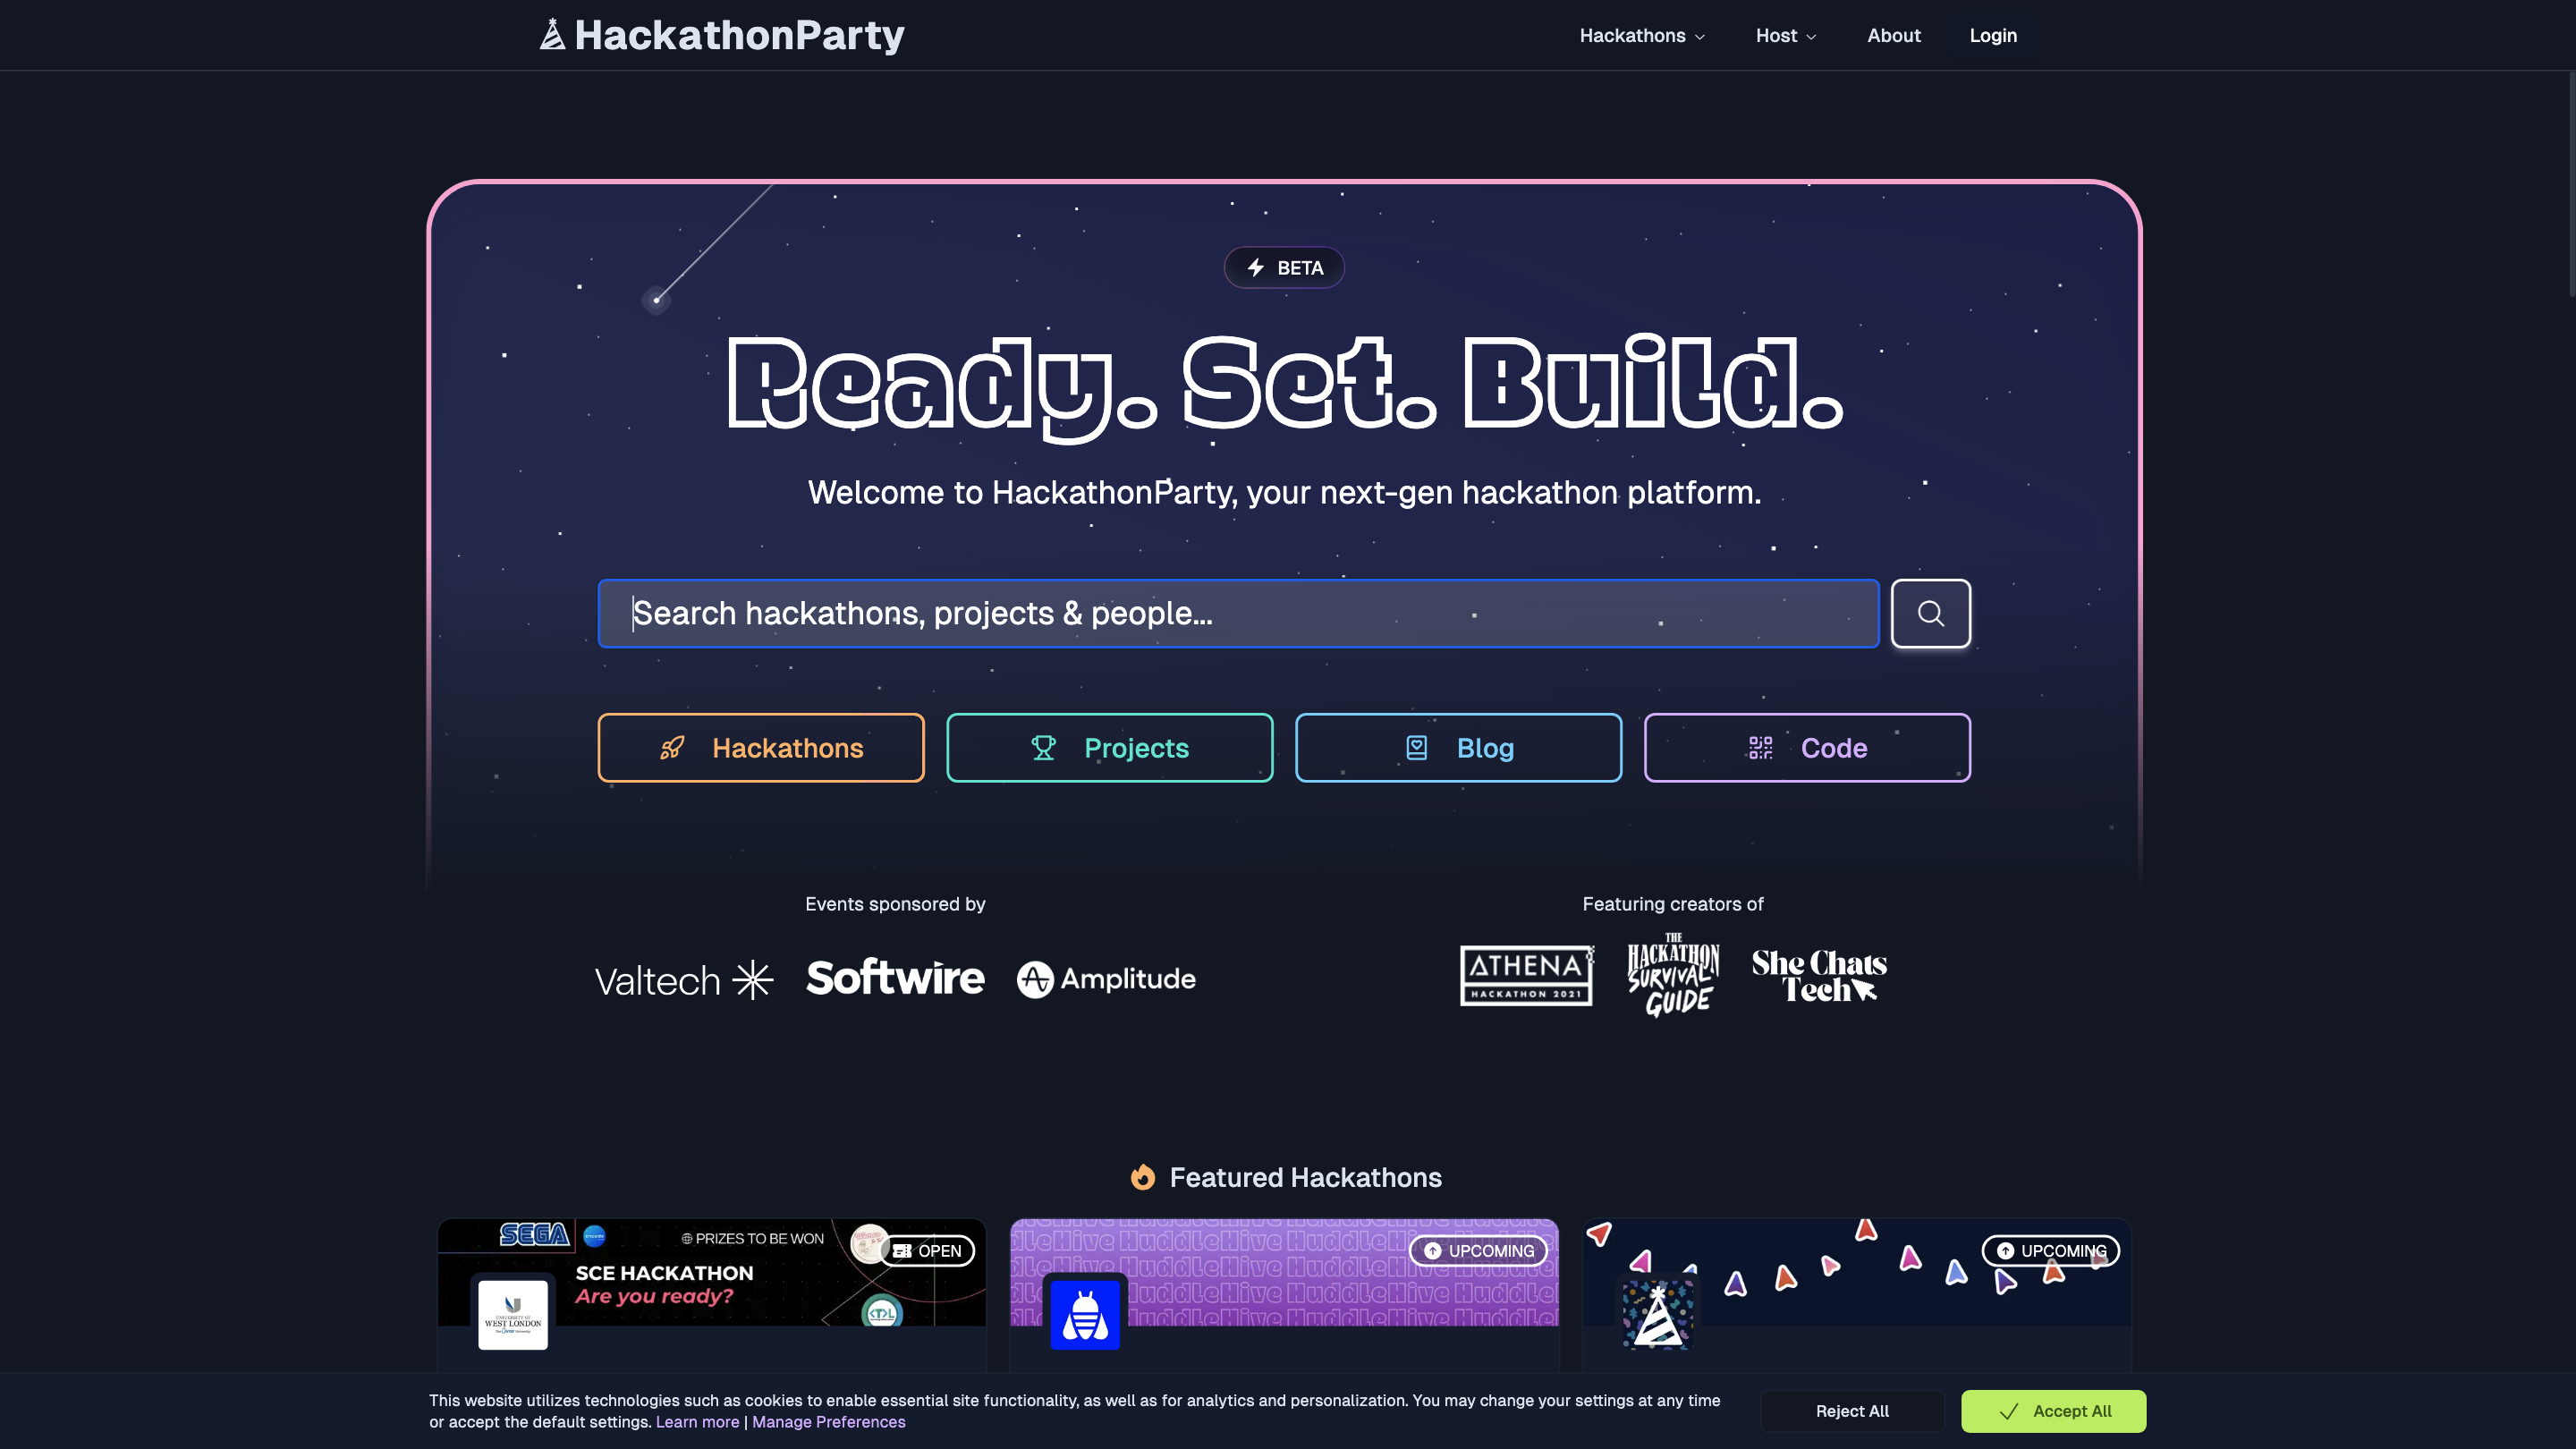Click the SCE Hackathon OPEN status pill
This screenshot has width=2576, height=1449.
click(926, 1250)
